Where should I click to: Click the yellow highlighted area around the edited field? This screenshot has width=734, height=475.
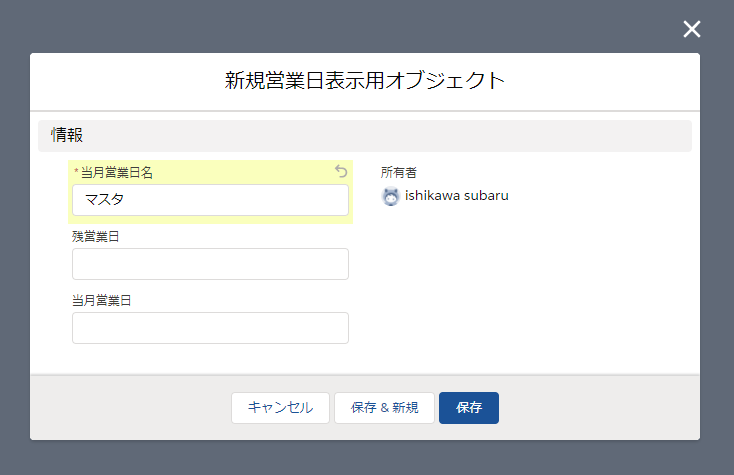[x=210, y=192]
